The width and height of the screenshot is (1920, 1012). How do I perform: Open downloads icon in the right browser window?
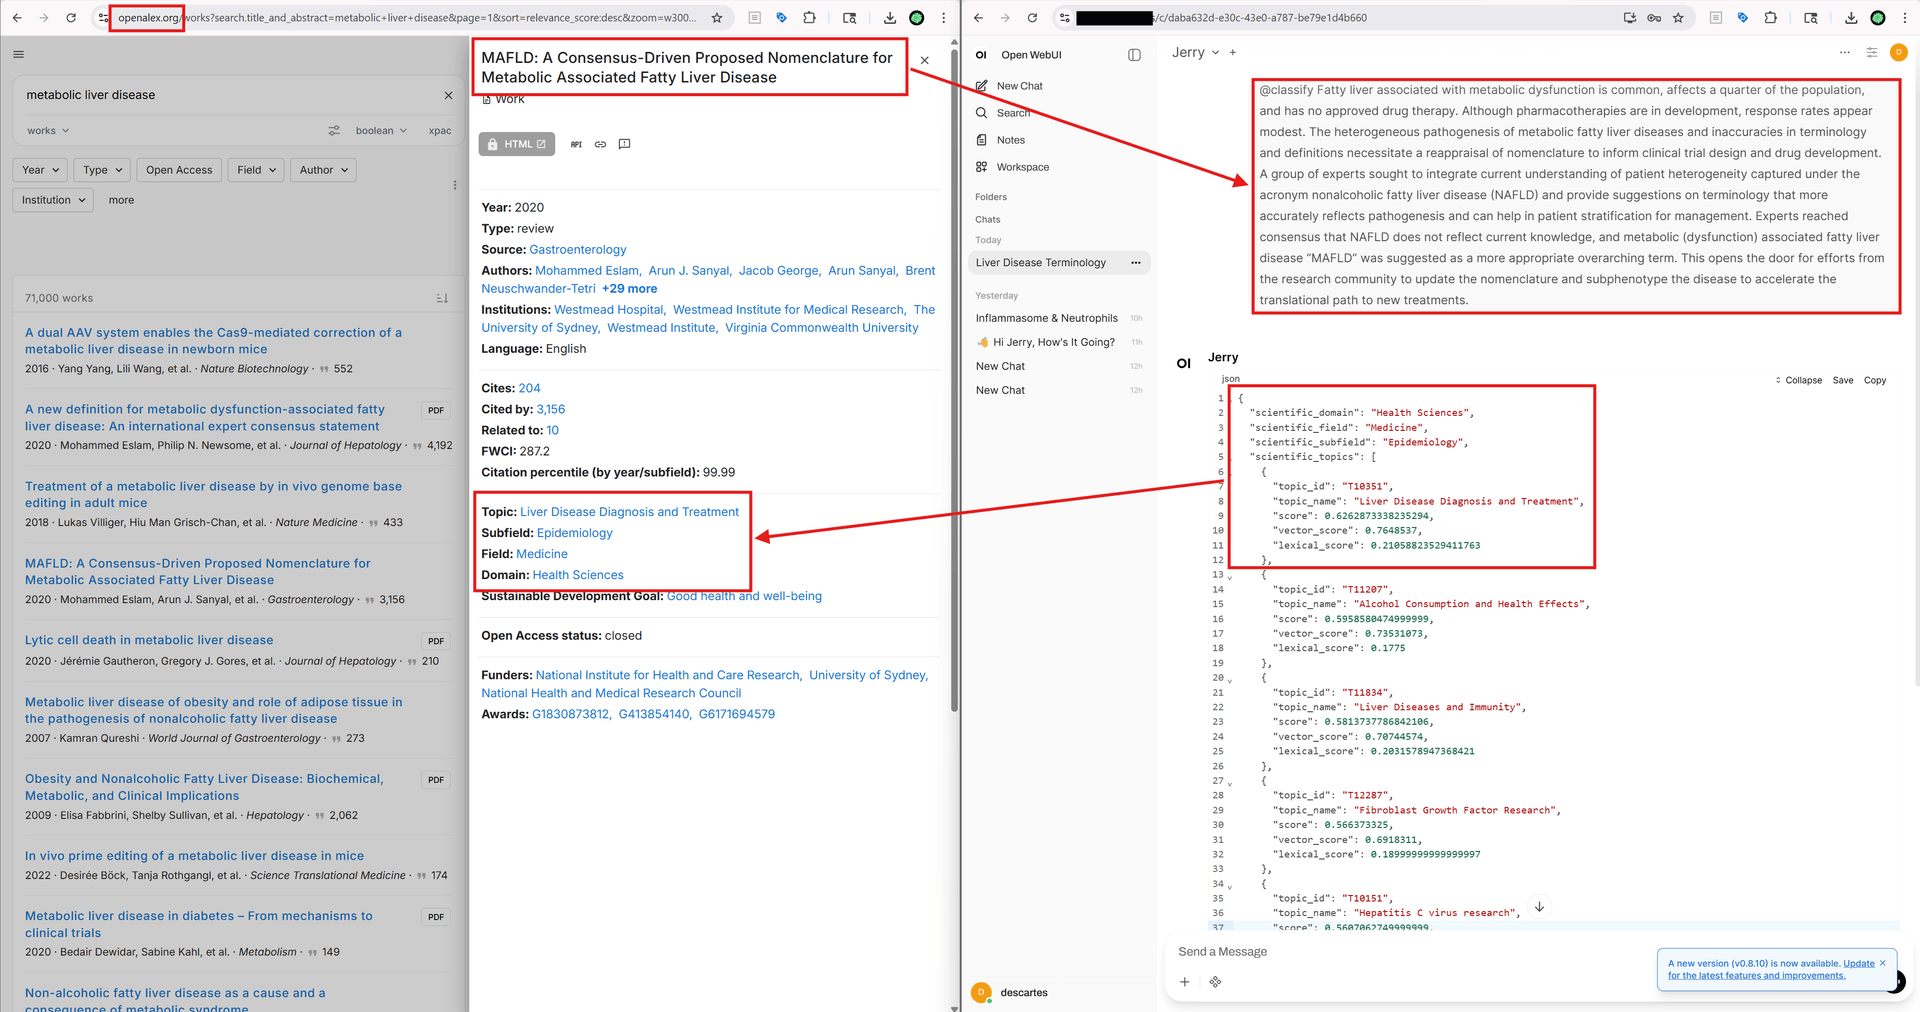coord(1851,18)
